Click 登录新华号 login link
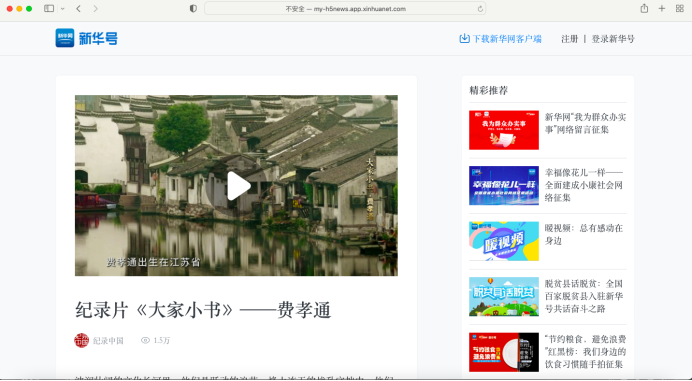The height and width of the screenshot is (381, 692). click(x=613, y=39)
